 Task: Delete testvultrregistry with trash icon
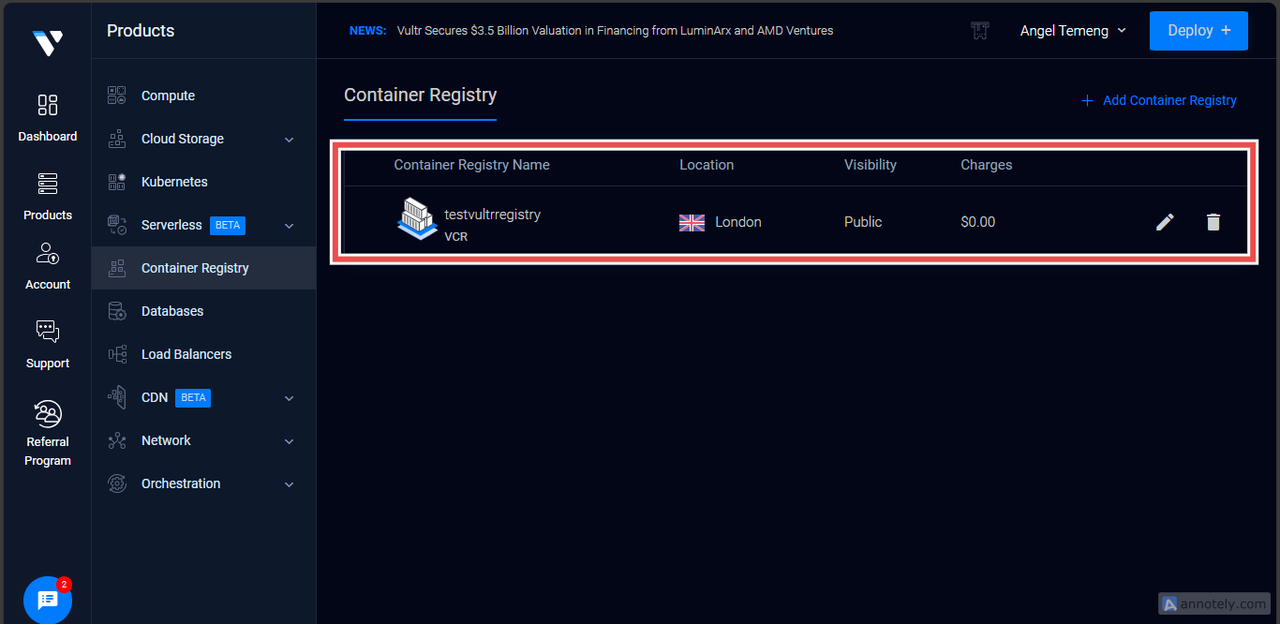(x=1213, y=222)
